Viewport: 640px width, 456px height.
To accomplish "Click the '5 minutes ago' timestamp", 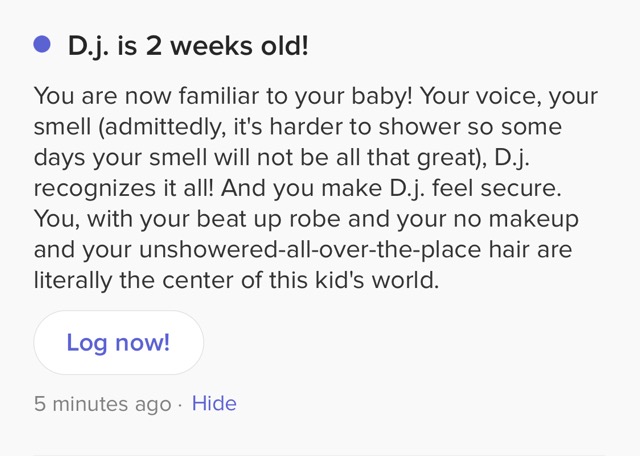I will coord(102,404).
